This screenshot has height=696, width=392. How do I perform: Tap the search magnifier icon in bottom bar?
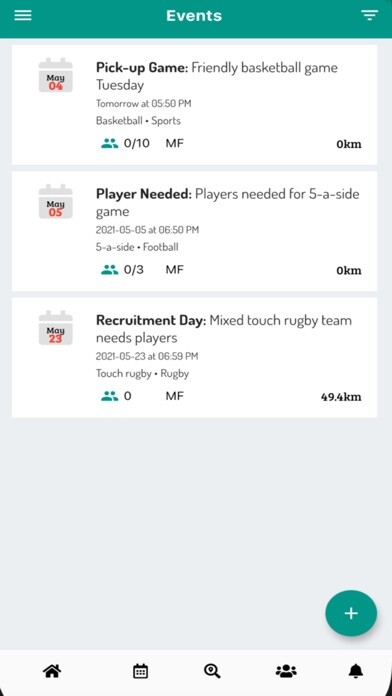(x=212, y=671)
